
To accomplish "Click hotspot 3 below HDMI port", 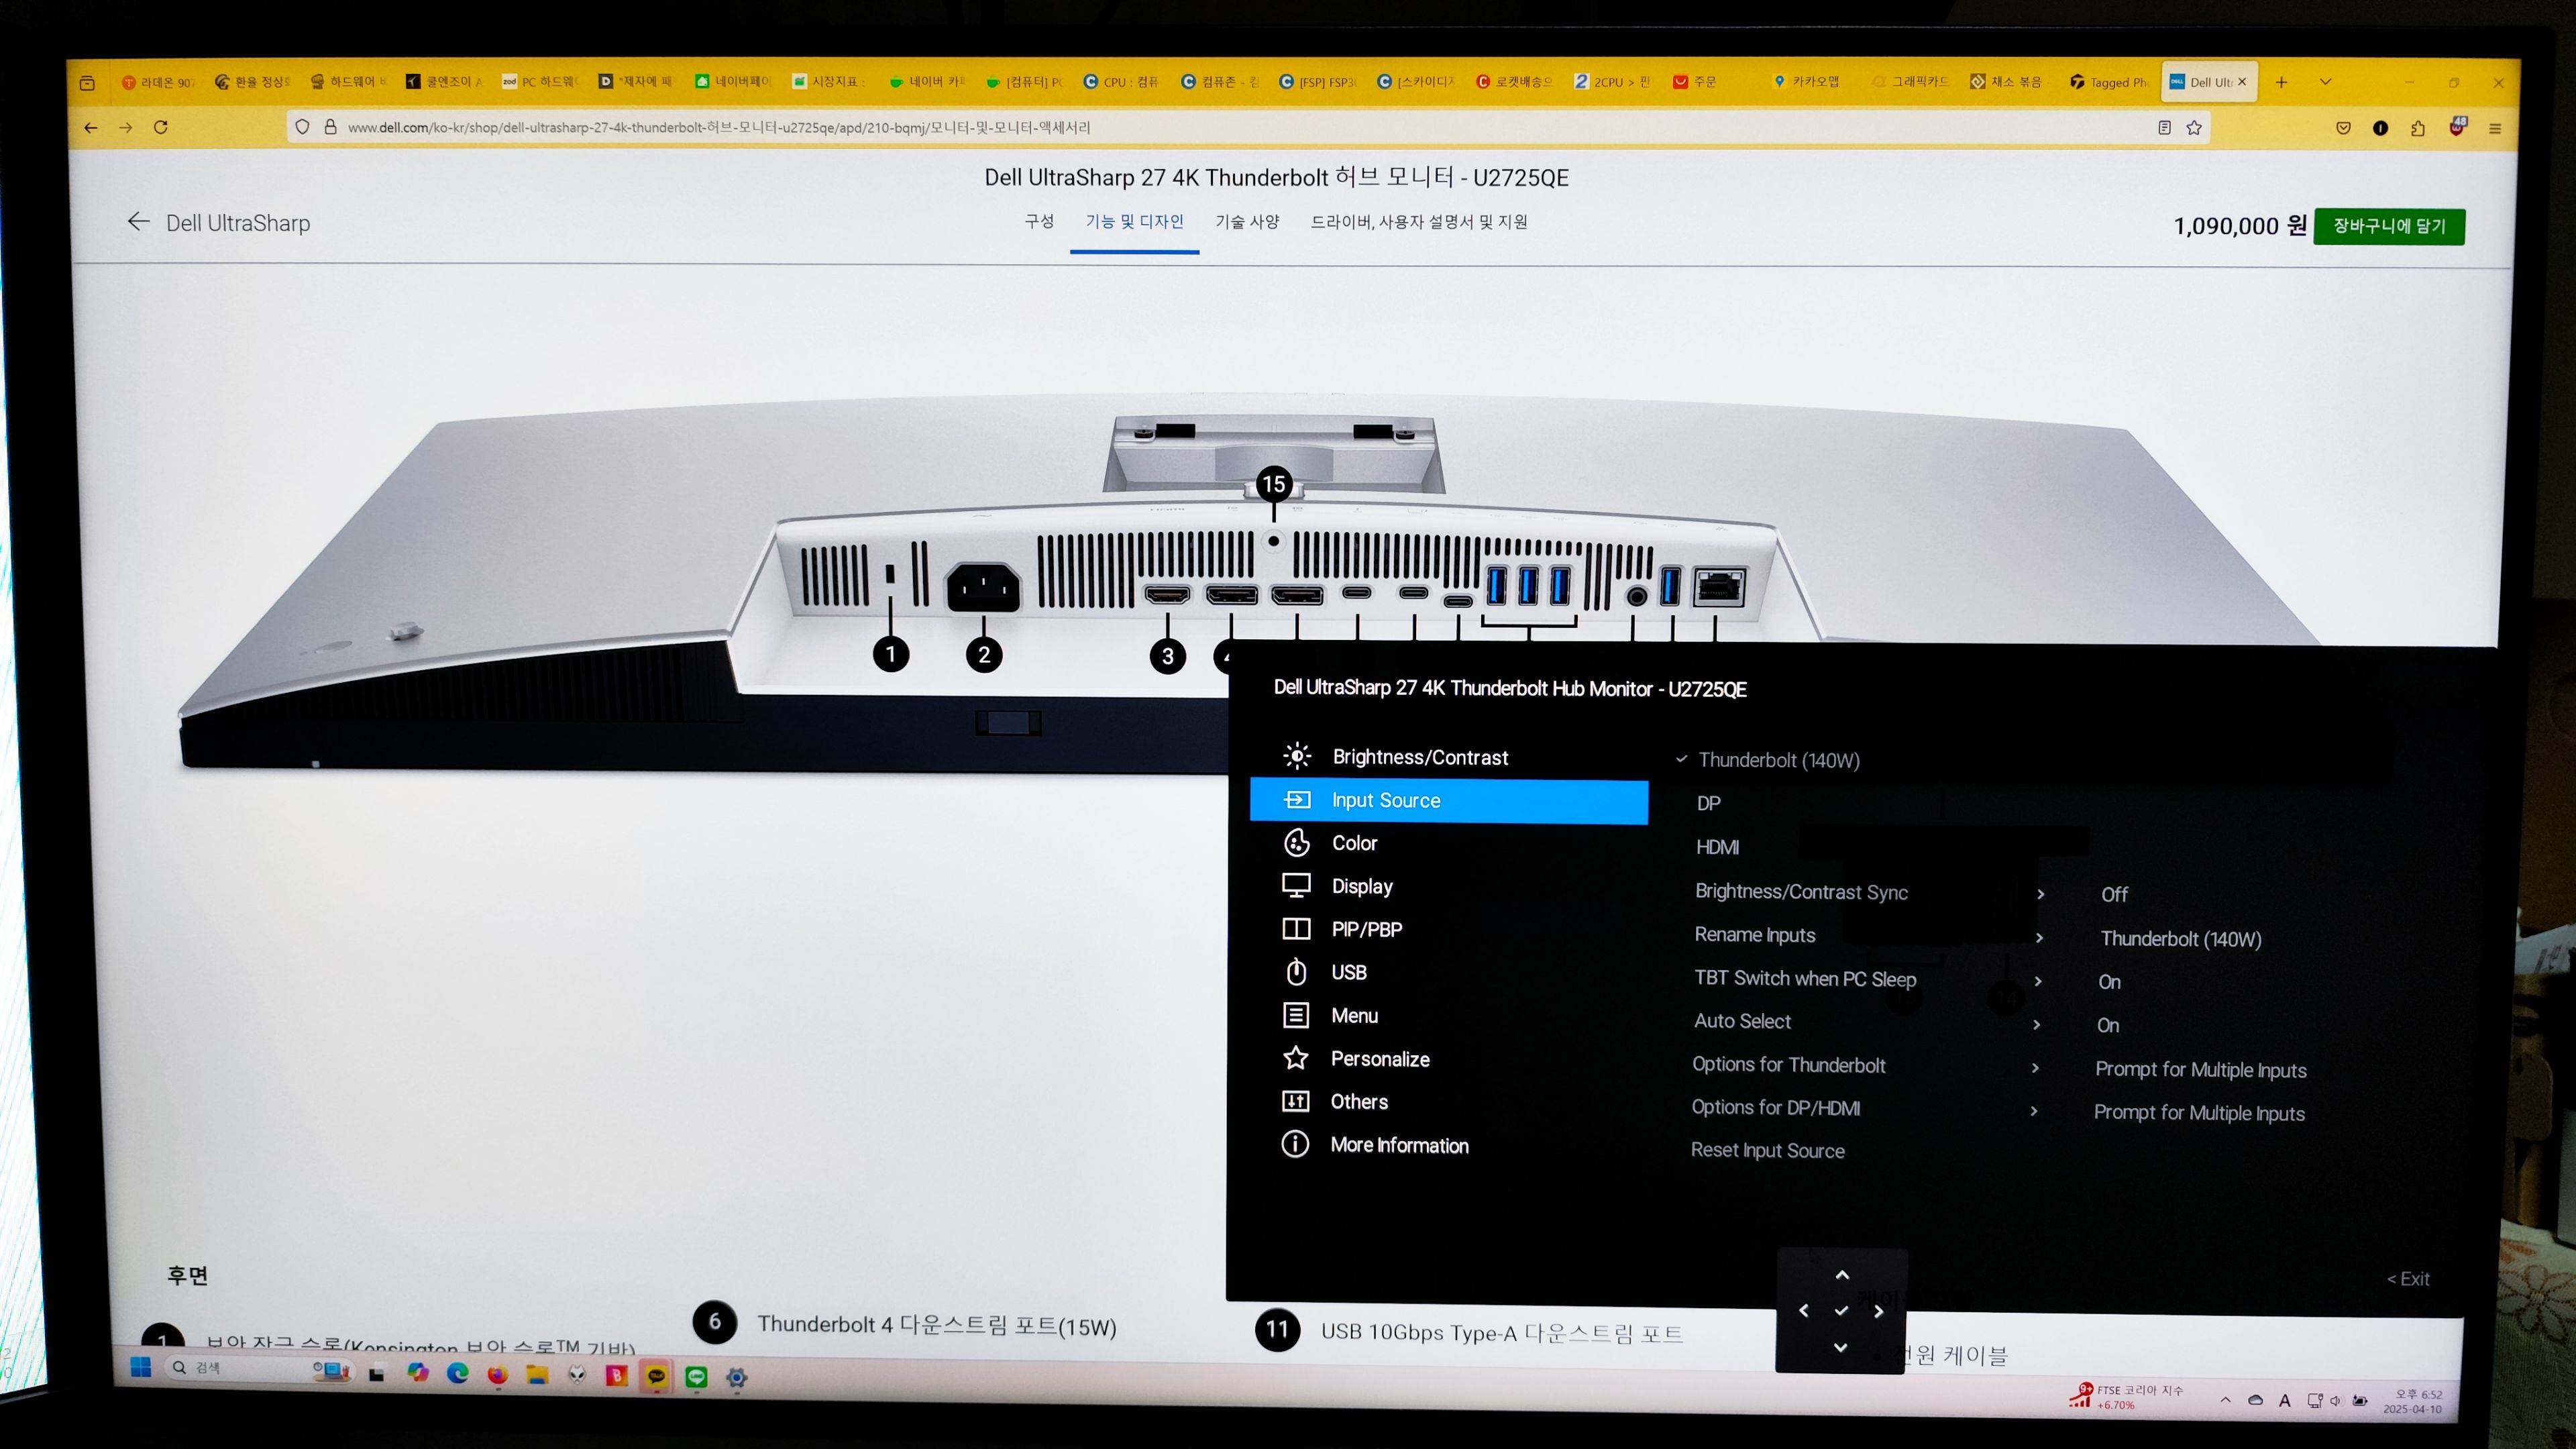I will click(x=1167, y=656).
